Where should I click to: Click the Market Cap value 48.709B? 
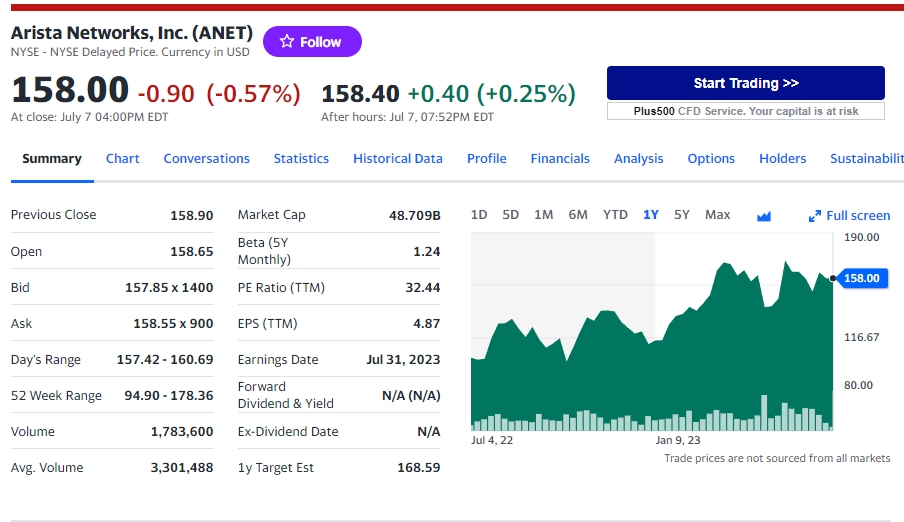point(415,215)
